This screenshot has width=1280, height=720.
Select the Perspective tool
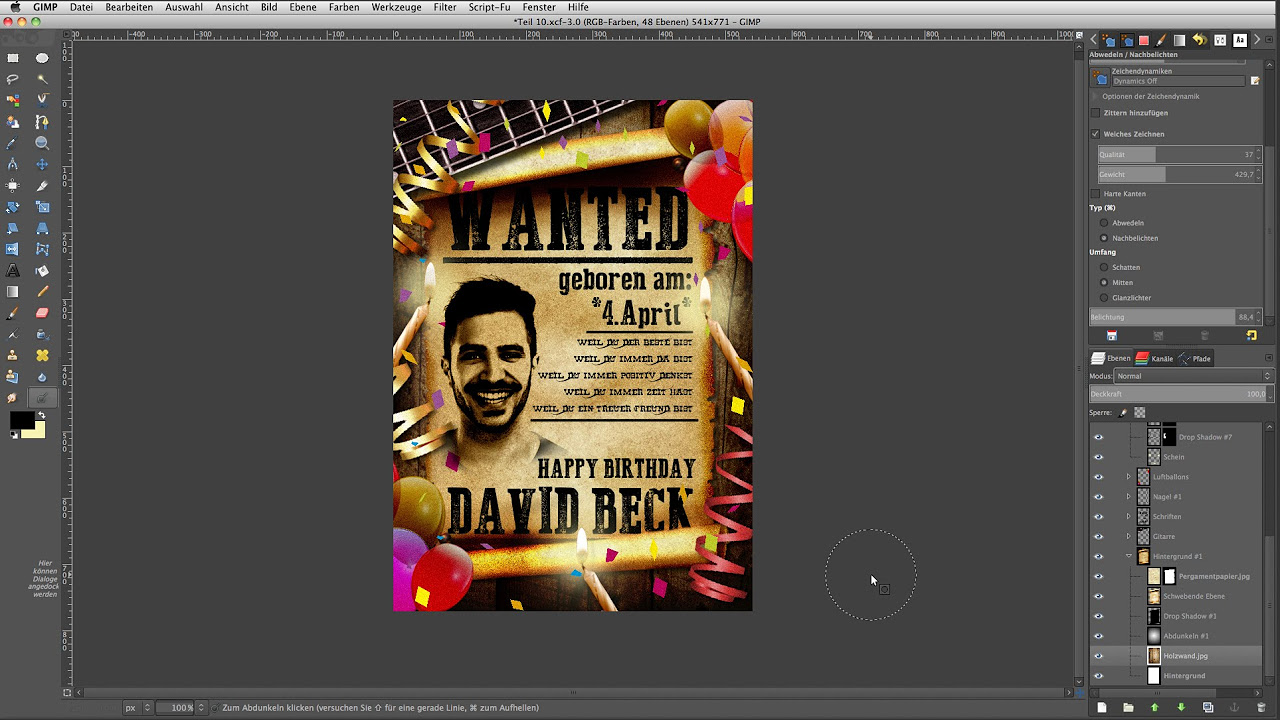click(42, 228)
